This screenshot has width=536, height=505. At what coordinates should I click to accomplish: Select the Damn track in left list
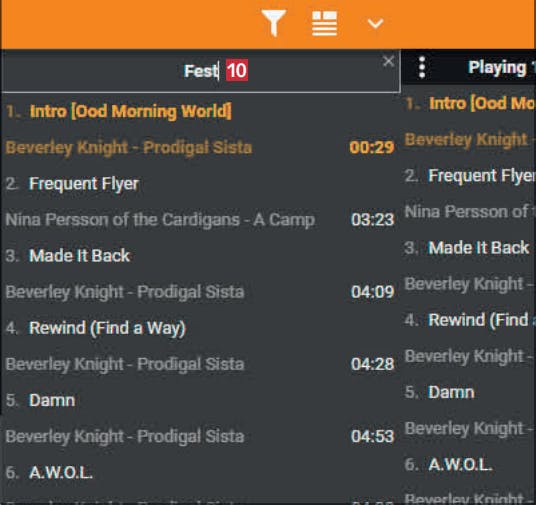[x=52, y=400]
